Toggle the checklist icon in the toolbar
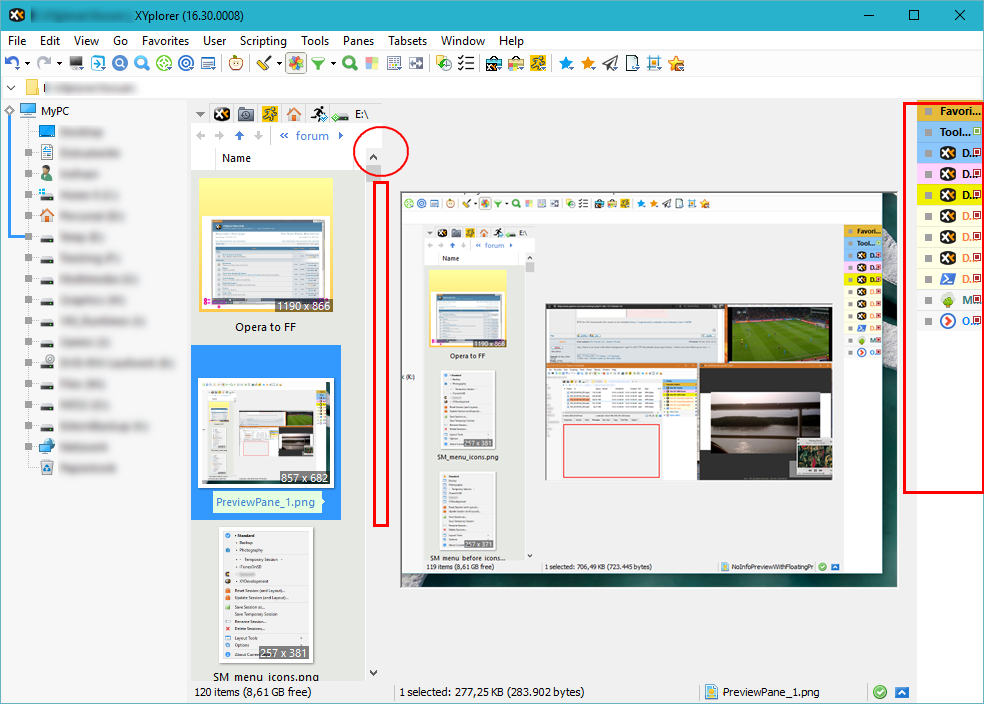984x704 pixels. tap(466, 63)
